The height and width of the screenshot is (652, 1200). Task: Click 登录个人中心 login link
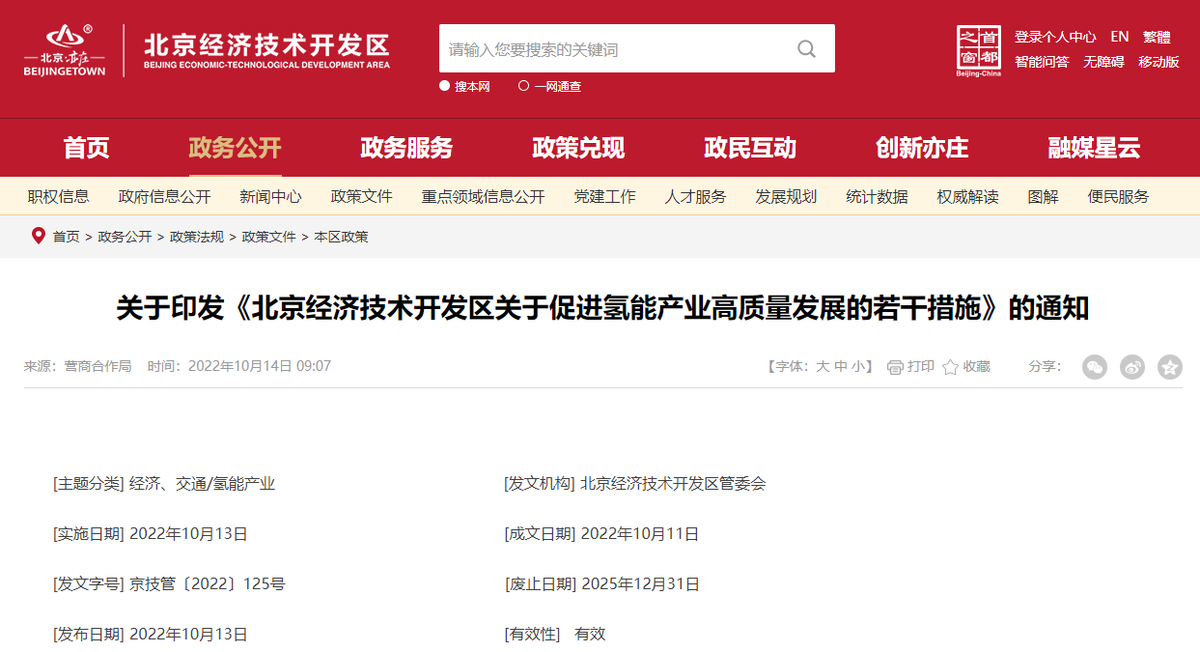pos(1055,37)
